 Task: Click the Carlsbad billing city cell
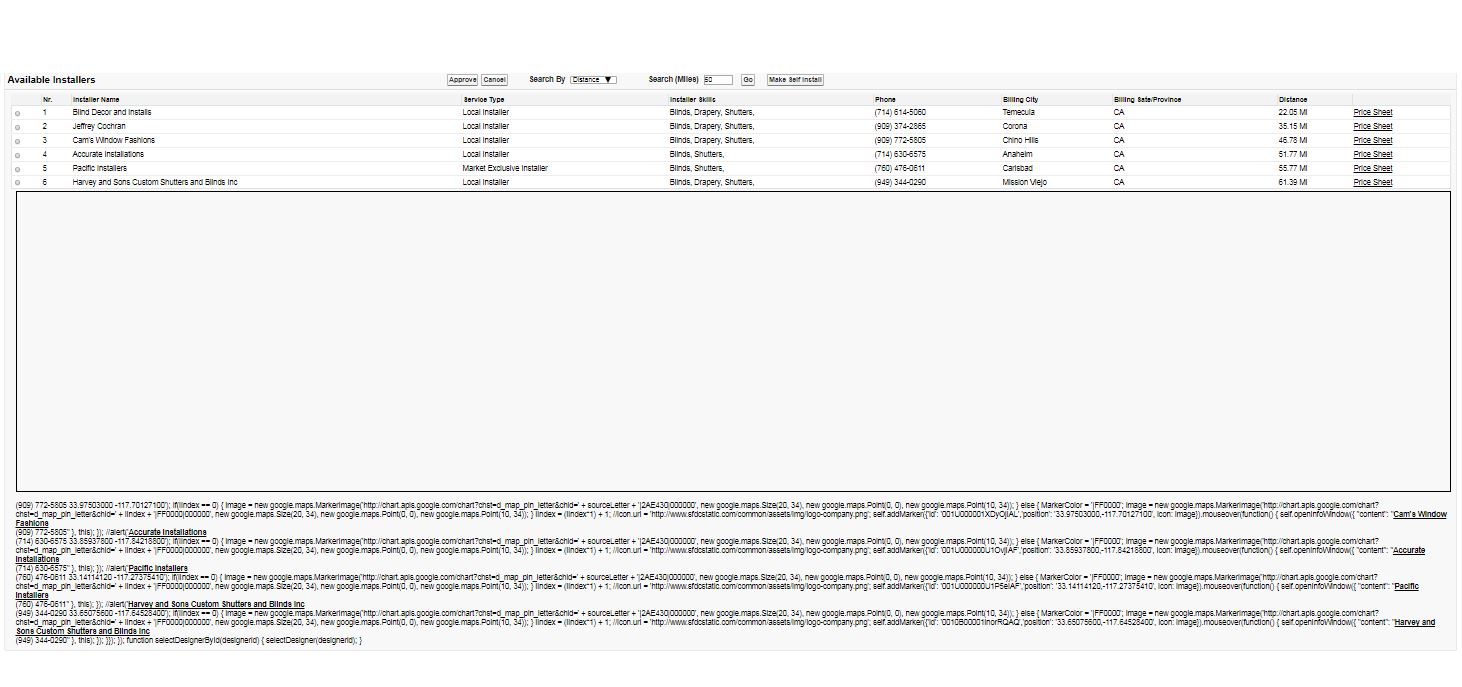coord(1018,168)
